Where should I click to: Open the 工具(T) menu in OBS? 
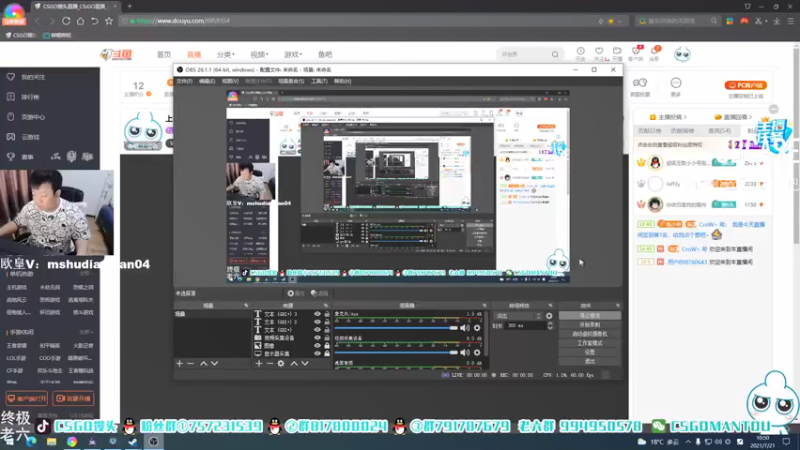point(319,81)
